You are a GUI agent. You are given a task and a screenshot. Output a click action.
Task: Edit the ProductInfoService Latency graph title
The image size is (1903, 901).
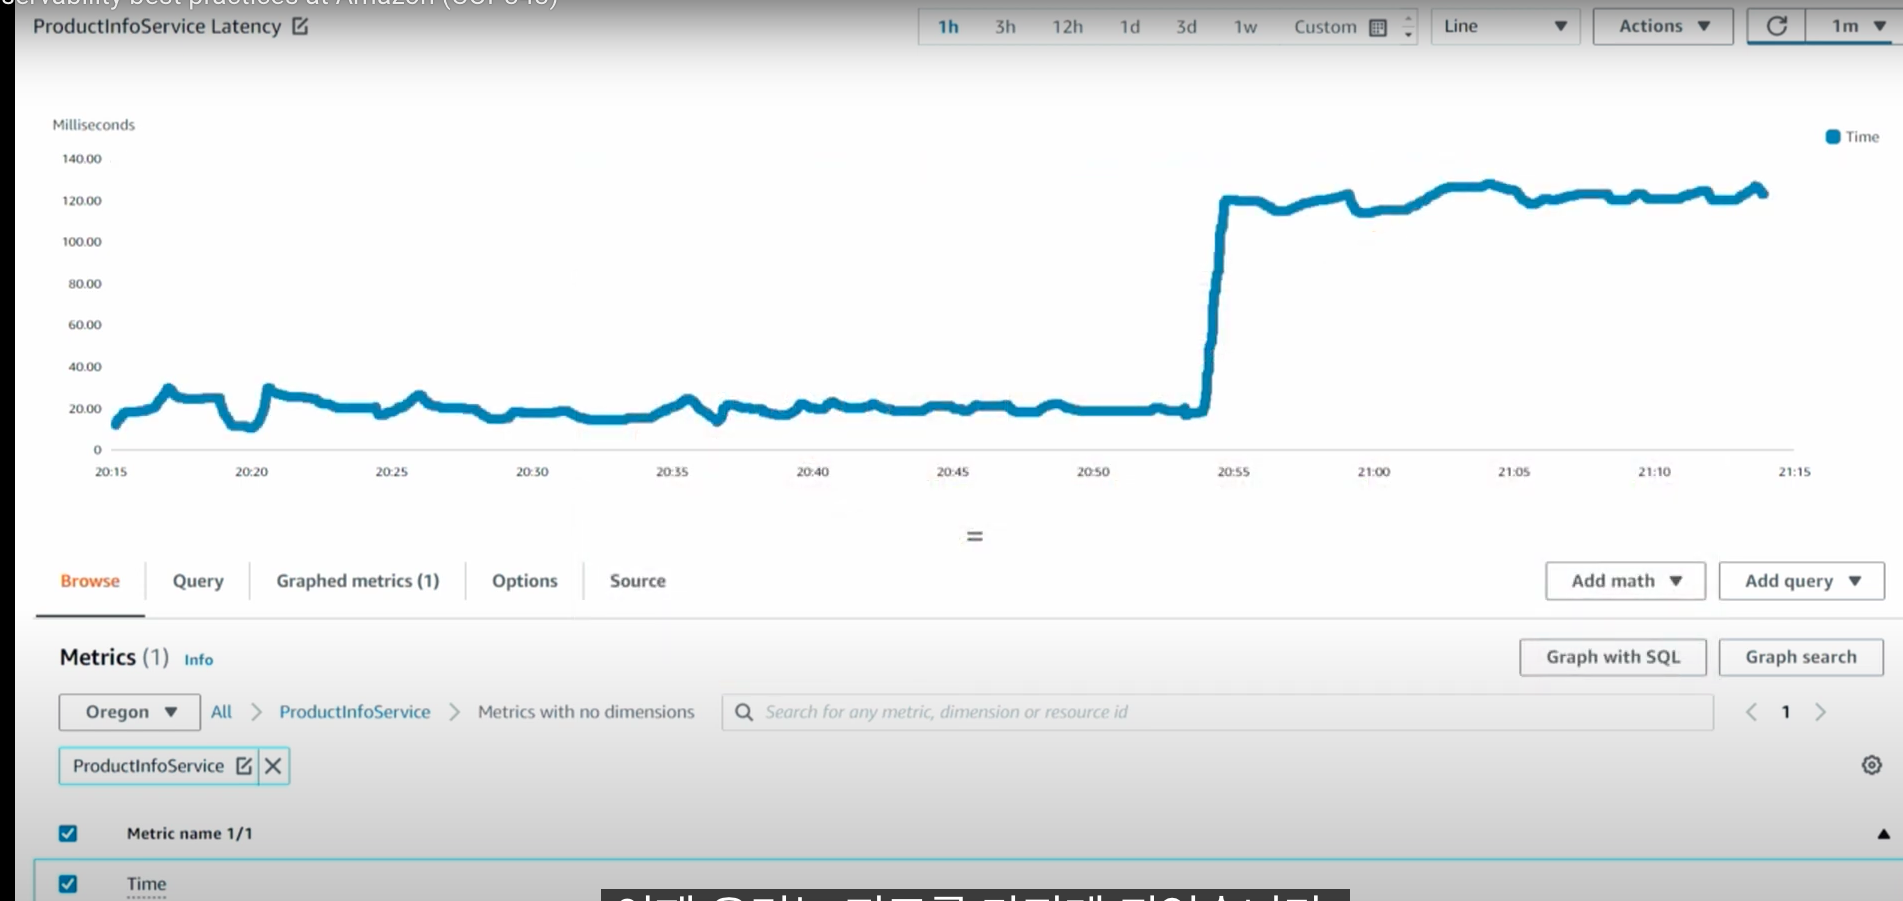coord(300,26)
